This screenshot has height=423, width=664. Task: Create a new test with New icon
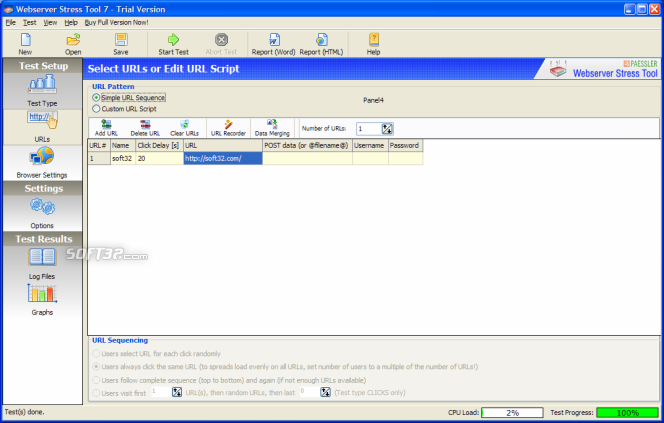tap(25, 44)
